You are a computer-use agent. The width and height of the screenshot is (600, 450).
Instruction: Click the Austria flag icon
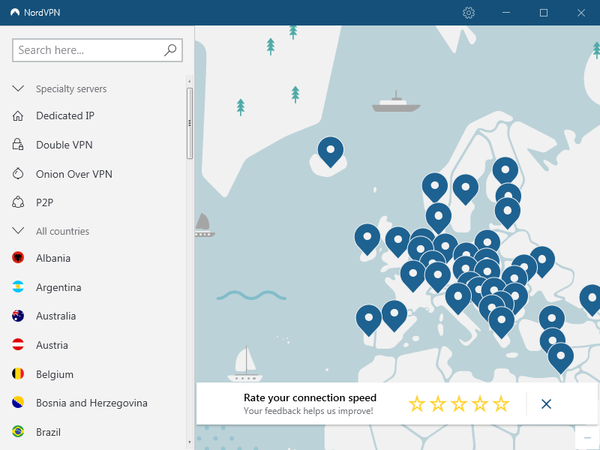(18, 344)
